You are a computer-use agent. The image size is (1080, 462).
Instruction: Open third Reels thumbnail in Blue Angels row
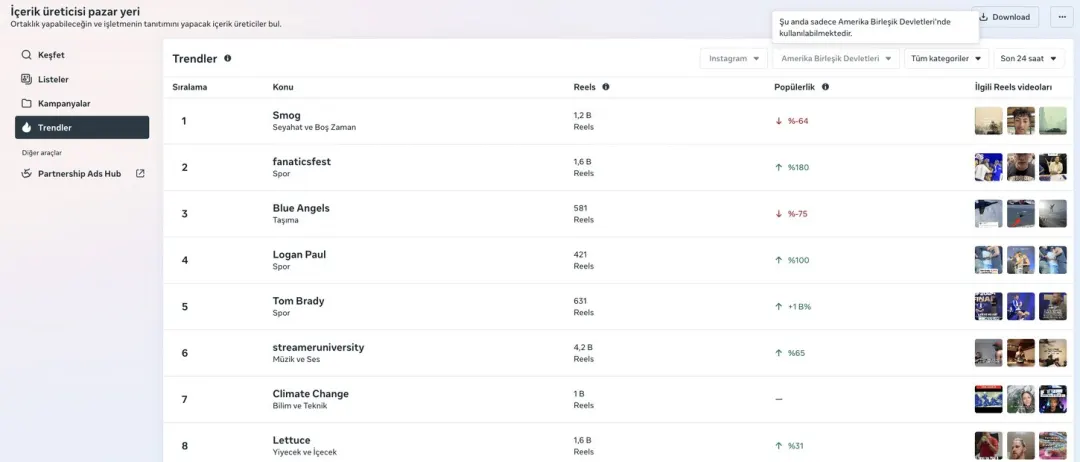pyautogui.click(x=1052, y=213)
